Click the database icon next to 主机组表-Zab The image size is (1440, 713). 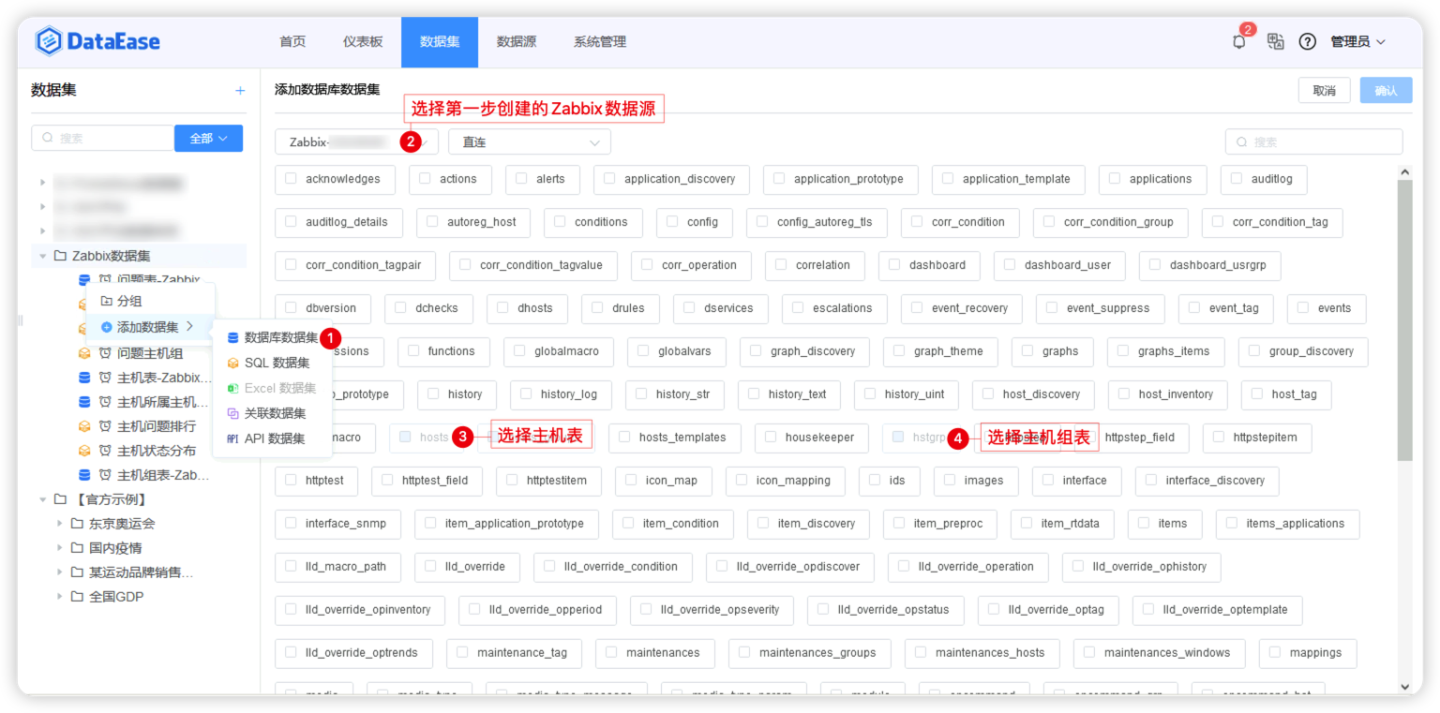pos(85,475)
